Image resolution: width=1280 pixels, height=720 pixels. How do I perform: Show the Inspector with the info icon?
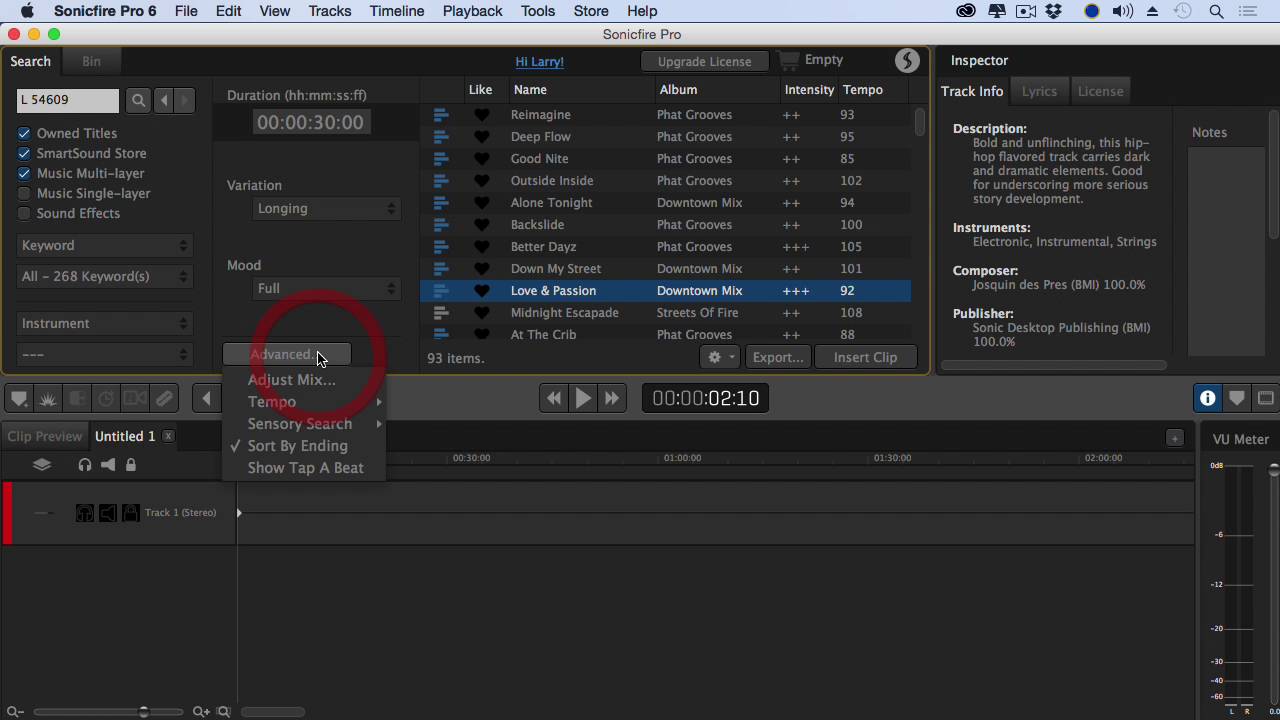click(1208, 398)
